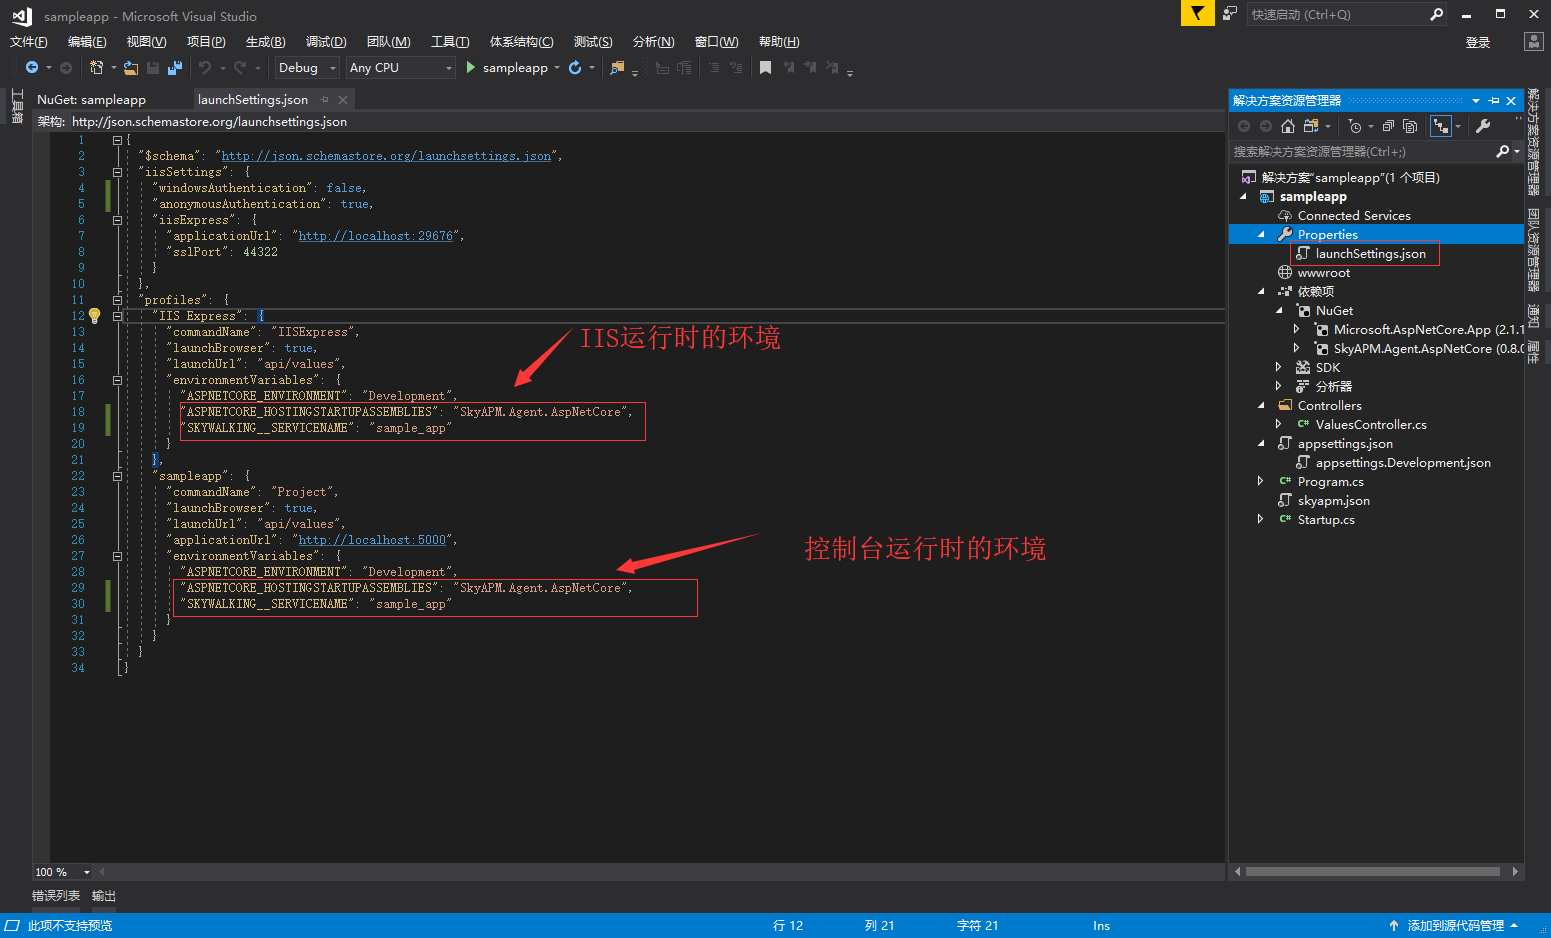
Task: Toggle auto-hide pin for Solution Explorer
Action: (1494, 100)
